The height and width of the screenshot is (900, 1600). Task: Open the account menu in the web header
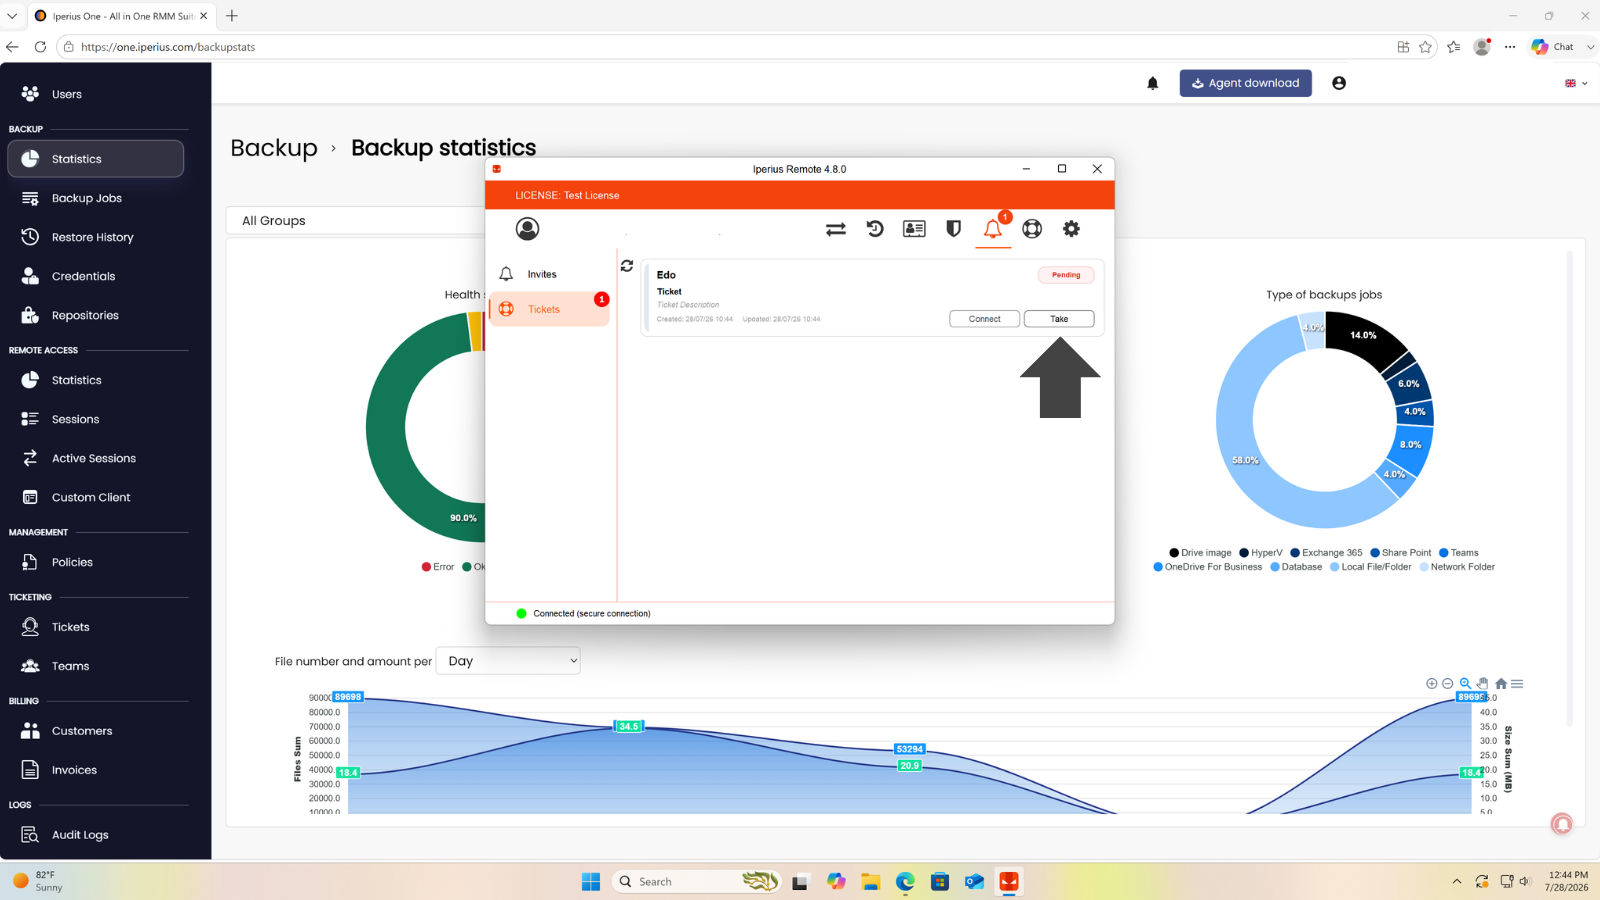pos(1339,83)
